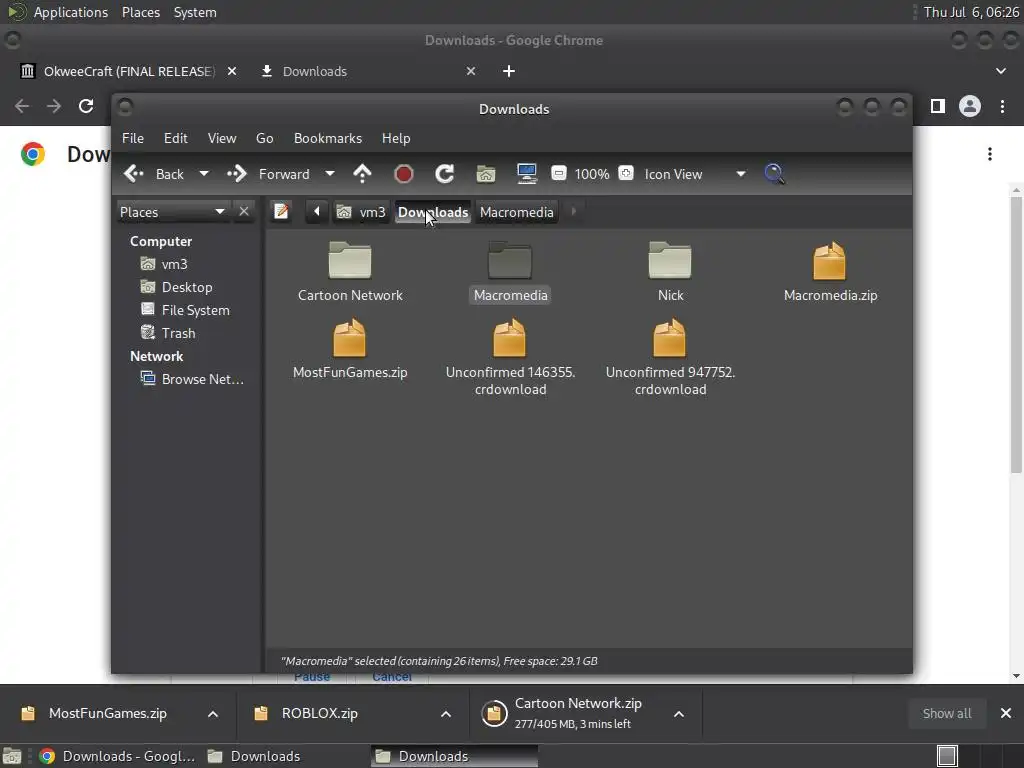Toggle Chrome's side panel icon

(938, 106)
